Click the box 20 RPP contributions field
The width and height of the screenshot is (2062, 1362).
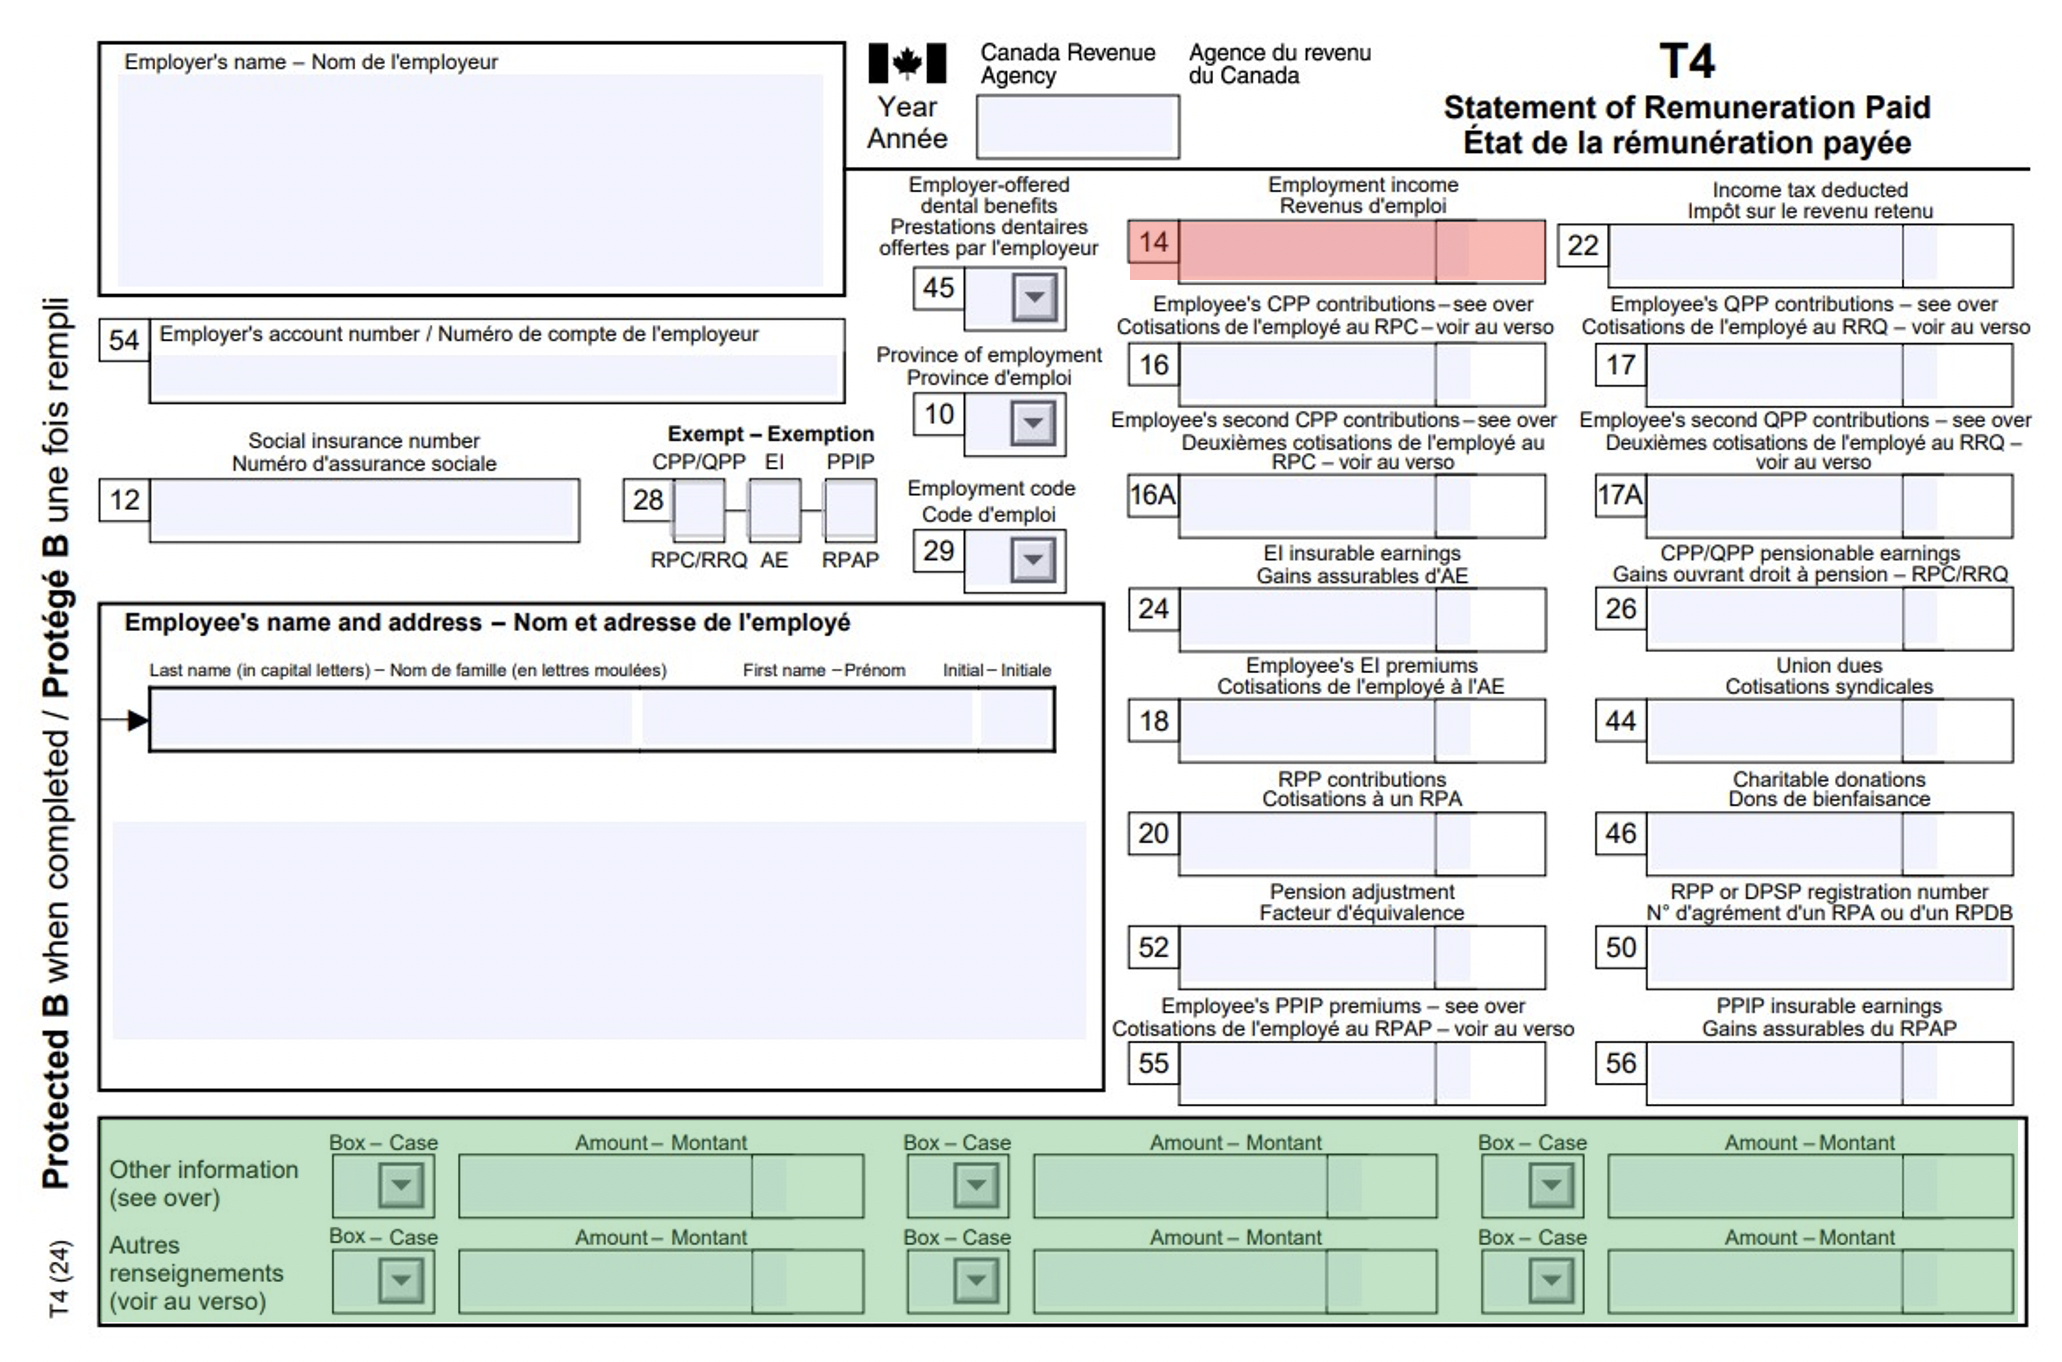[x=1361, y=844]
